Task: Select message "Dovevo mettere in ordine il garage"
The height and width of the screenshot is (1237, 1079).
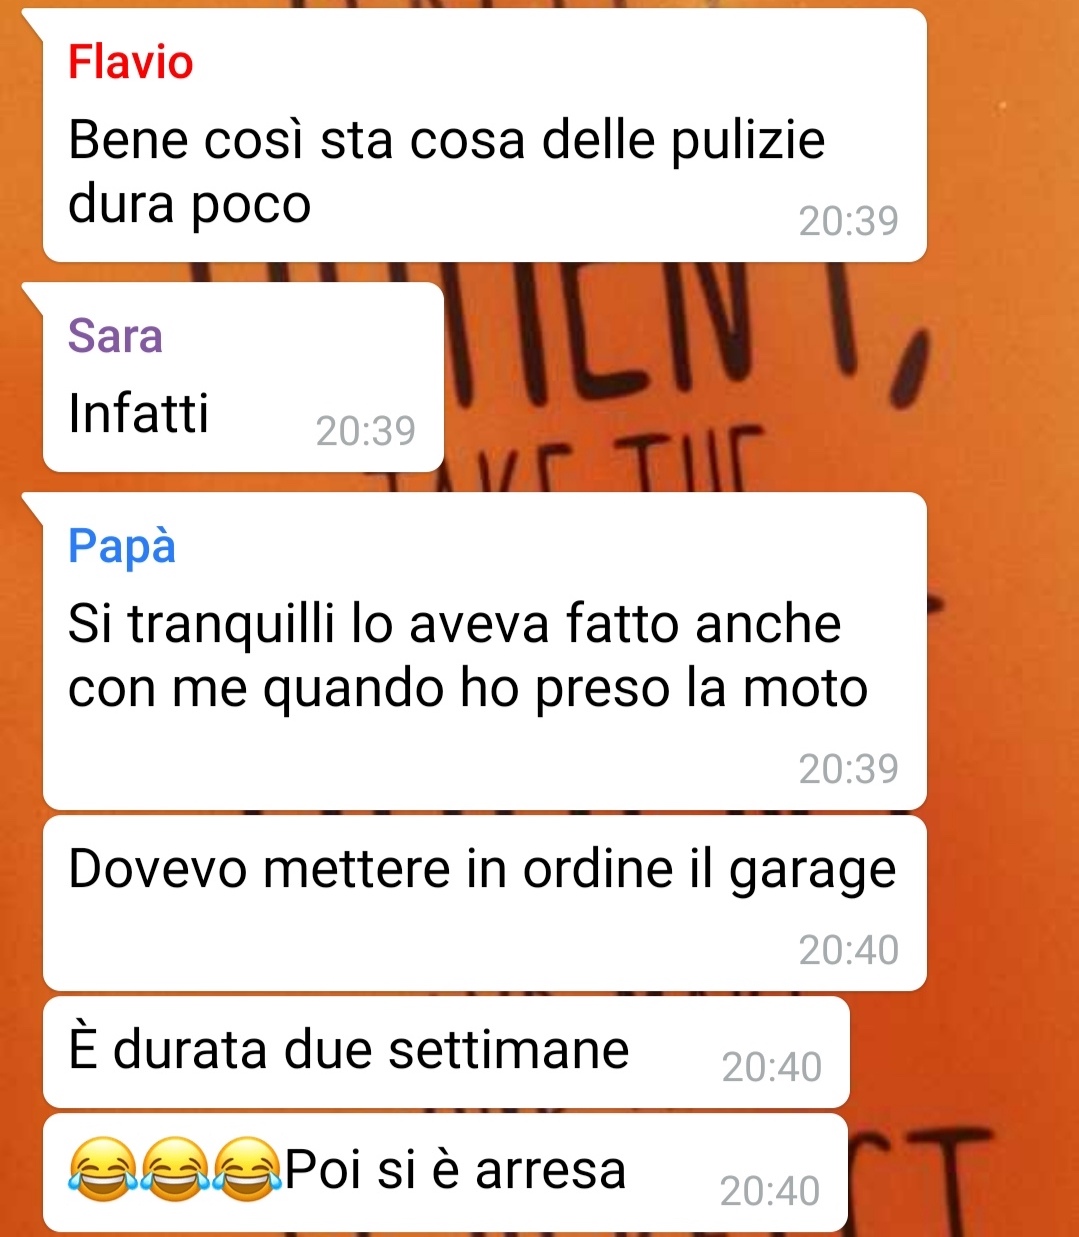Action: click(484, 903)
